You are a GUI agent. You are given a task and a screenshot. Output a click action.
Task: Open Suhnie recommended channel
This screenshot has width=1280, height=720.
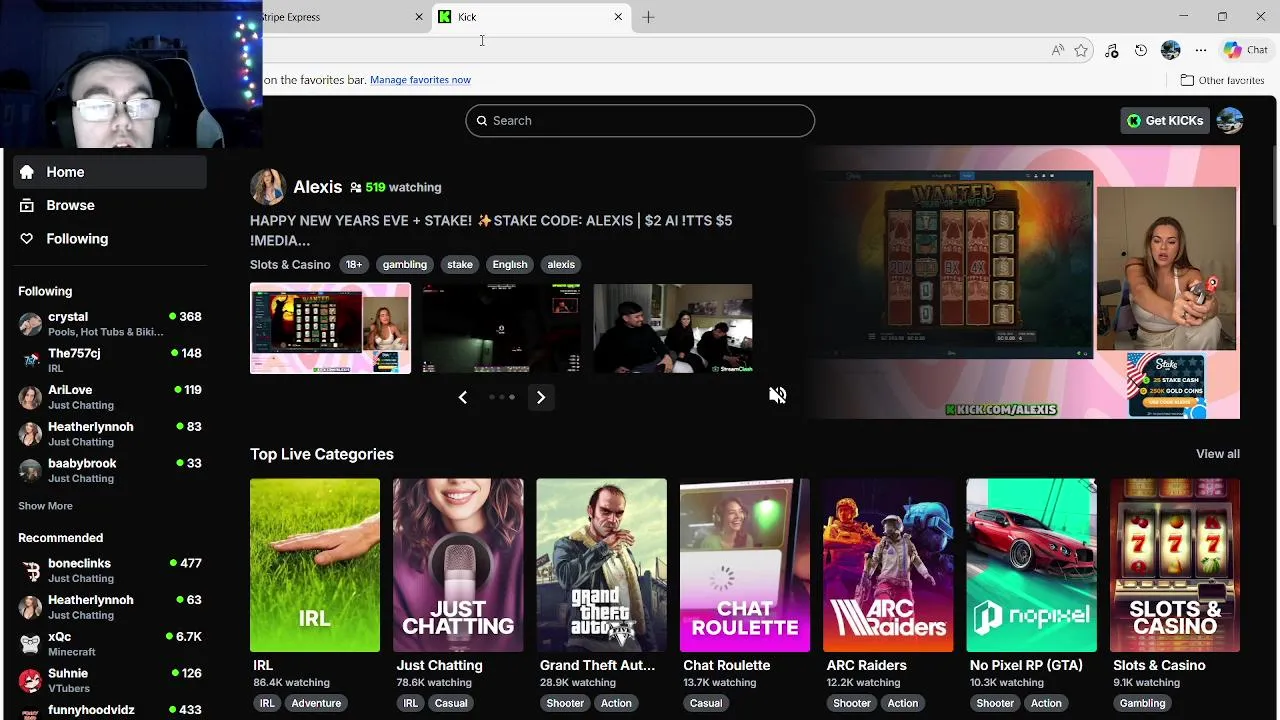[x=110, y=680]
